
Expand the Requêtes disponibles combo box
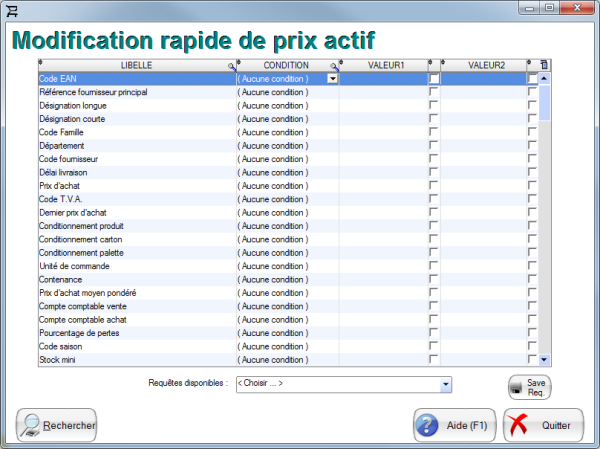click(x=446, y=383)
